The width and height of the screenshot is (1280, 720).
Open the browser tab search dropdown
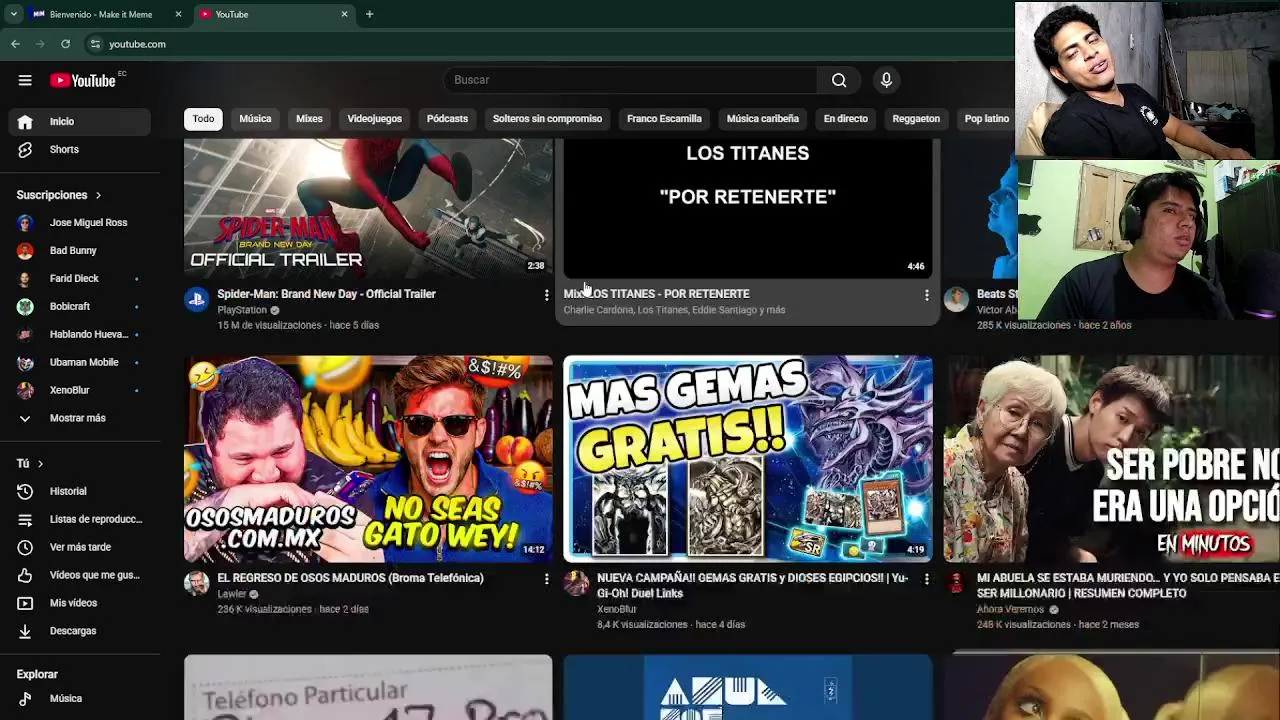(x=13, y=14)
